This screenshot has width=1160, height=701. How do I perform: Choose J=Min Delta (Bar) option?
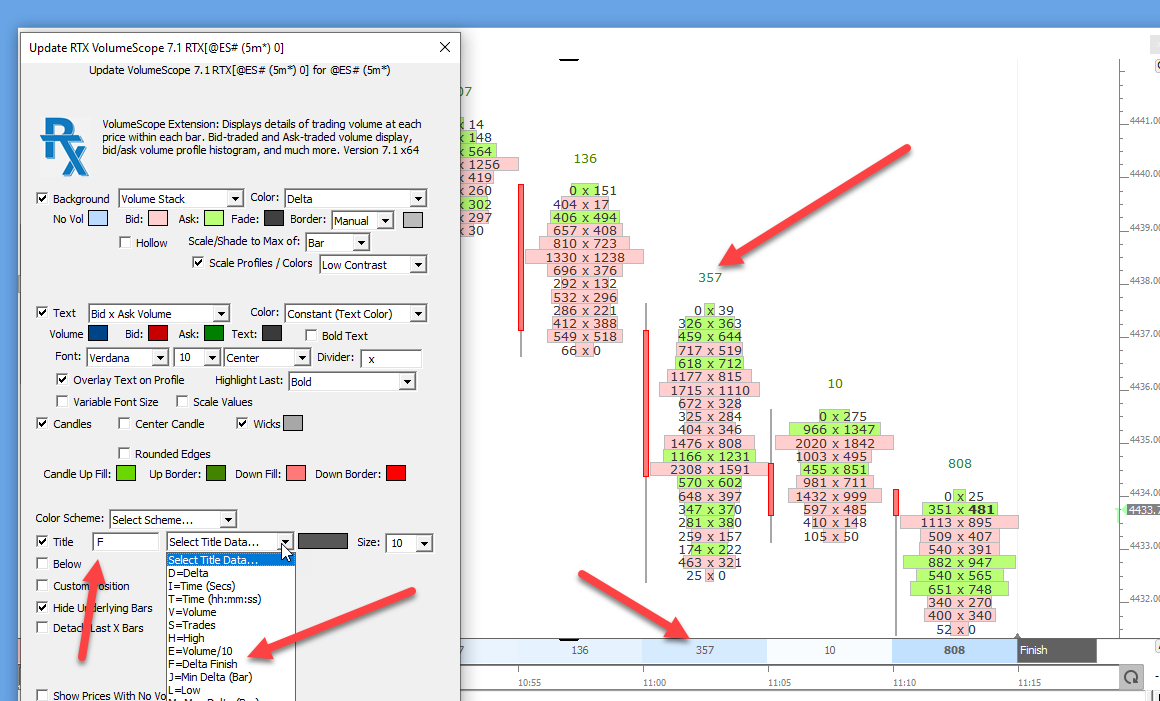point(231,677)
